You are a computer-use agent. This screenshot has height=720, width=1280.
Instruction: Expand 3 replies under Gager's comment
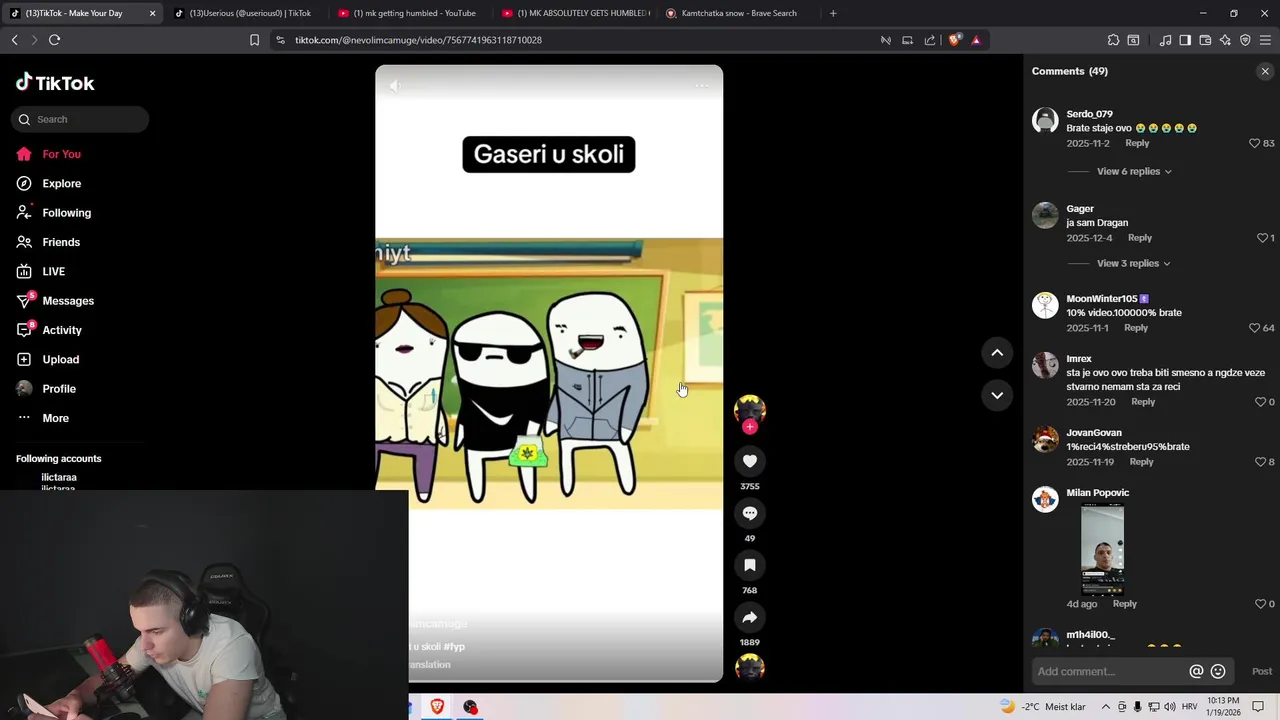[x=1133, y=263]
